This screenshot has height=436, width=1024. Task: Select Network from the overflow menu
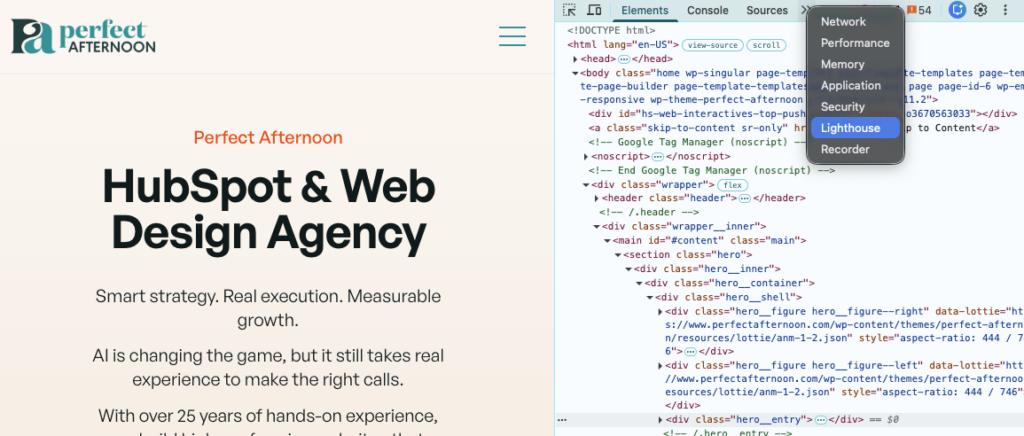pos(856,22)
